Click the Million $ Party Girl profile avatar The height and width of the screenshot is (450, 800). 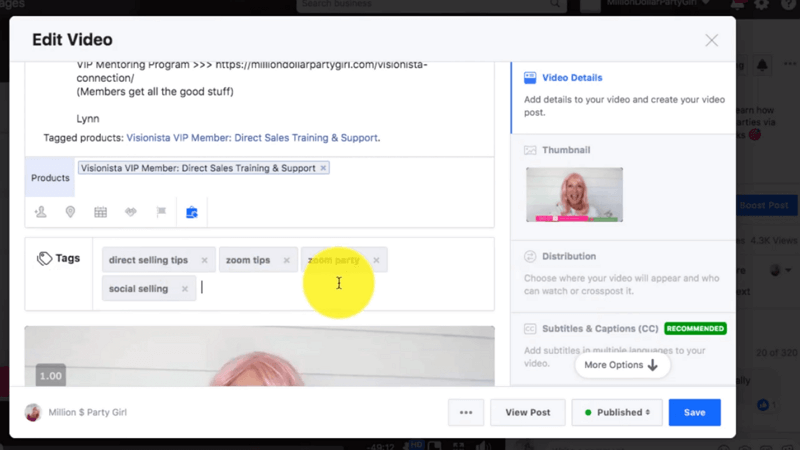click(x=33, y=412)
